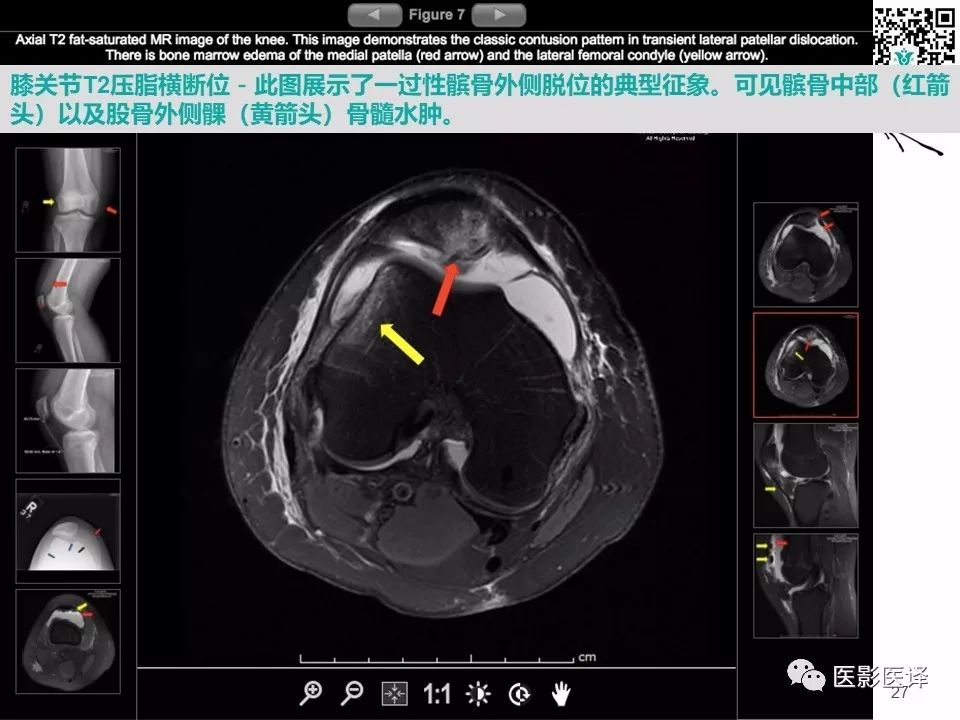Open the lateral knee X-ray thumbnail with red arrow
This screenshot has height=720, width=960.
tap(68, 310)
